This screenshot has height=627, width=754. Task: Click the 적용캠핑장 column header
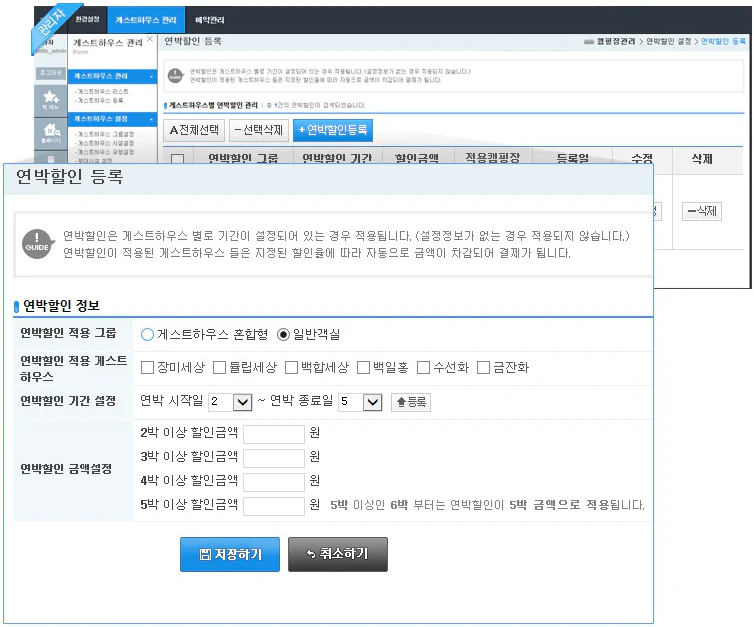[493, 158]
